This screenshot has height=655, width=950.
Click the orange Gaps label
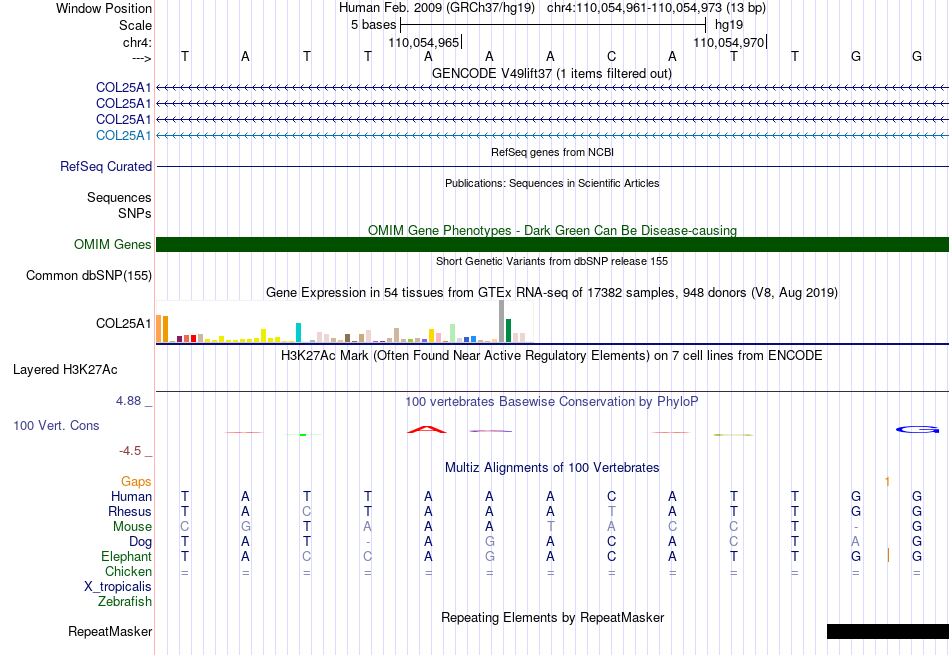(x=136, y=481)
